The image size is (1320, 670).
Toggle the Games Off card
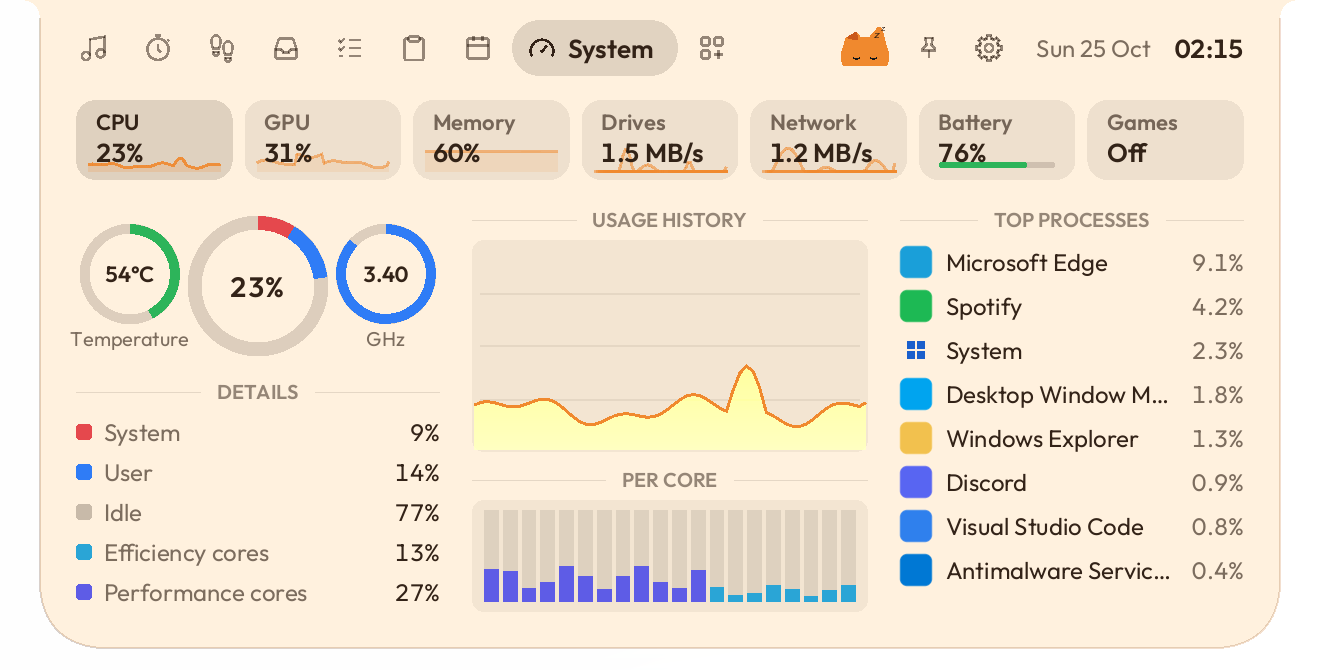[1165, 140]
